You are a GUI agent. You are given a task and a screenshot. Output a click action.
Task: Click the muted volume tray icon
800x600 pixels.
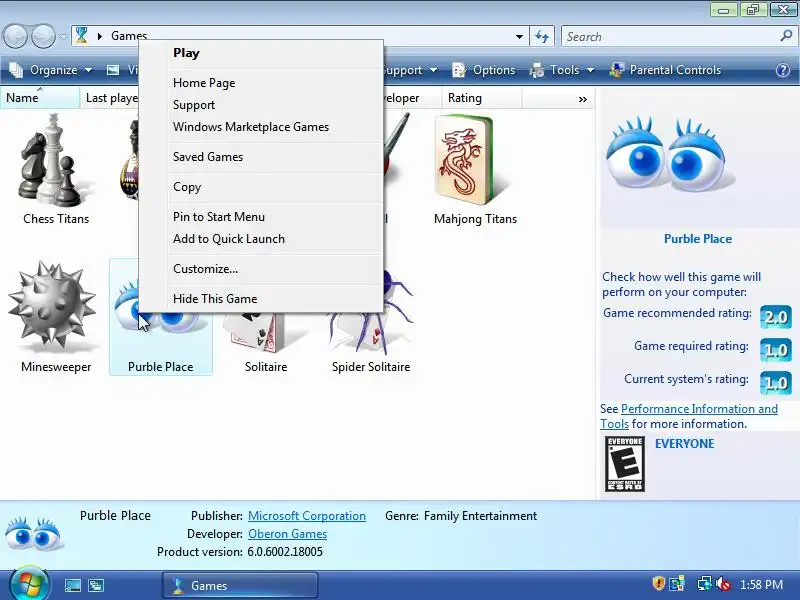click(723, 584)
